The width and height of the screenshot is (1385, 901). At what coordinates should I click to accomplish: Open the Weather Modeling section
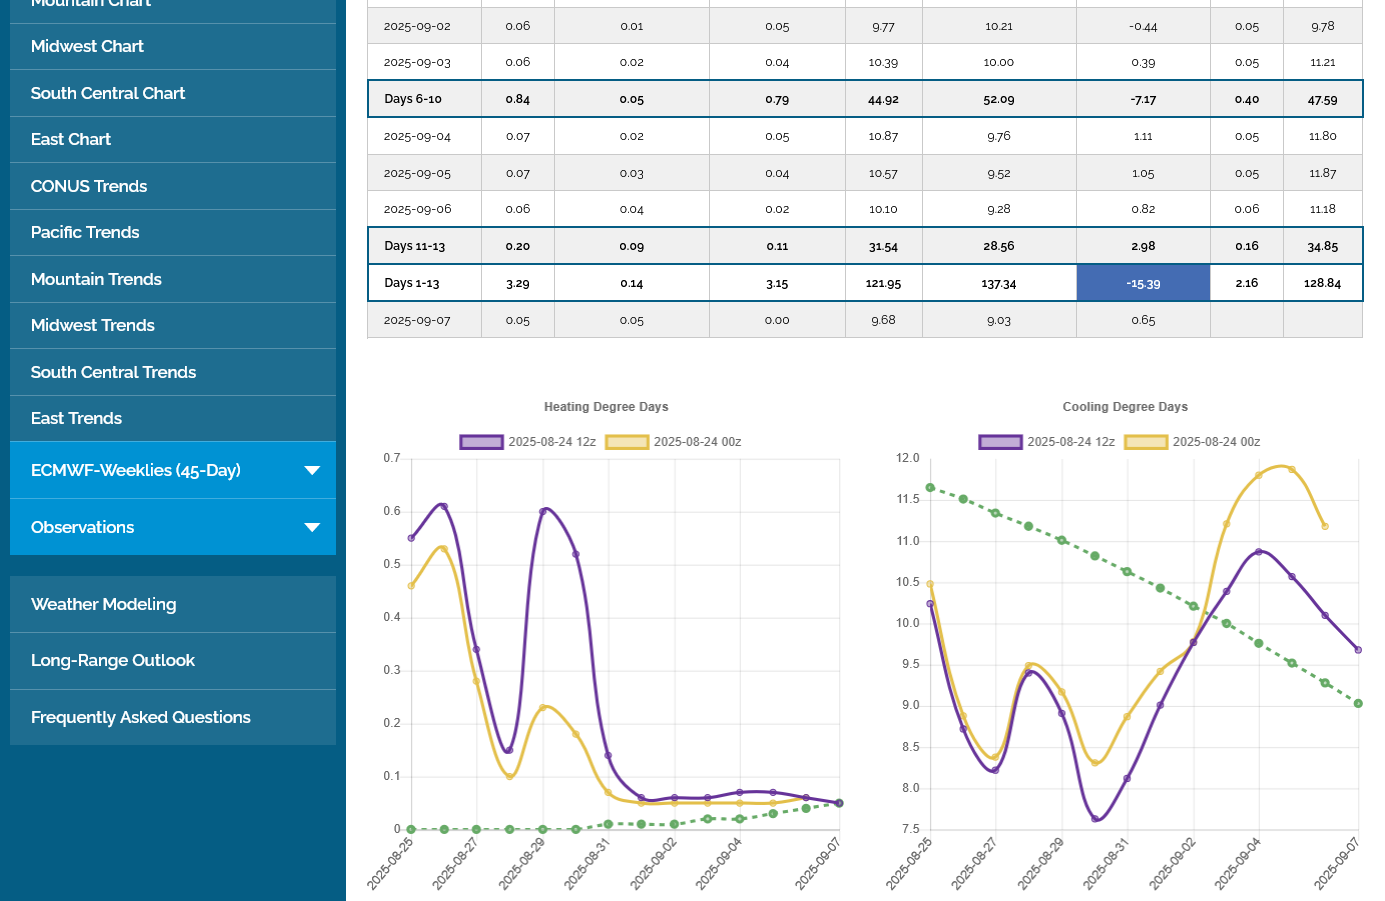coord(103,604)
